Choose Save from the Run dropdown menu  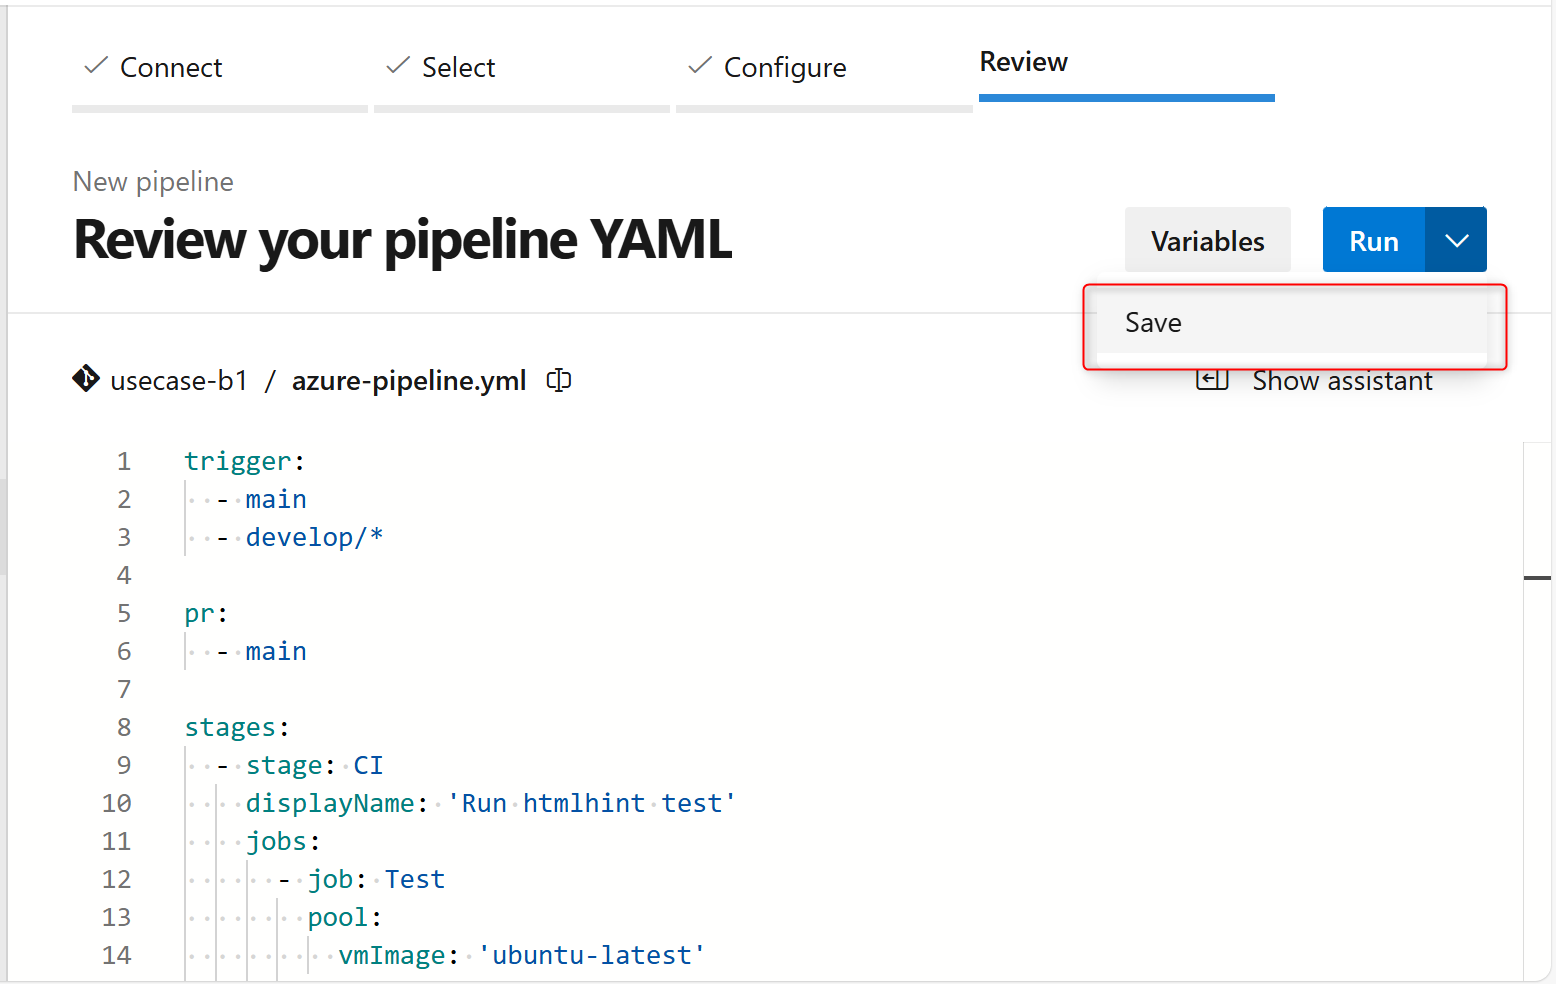[x=1153, y=322]
